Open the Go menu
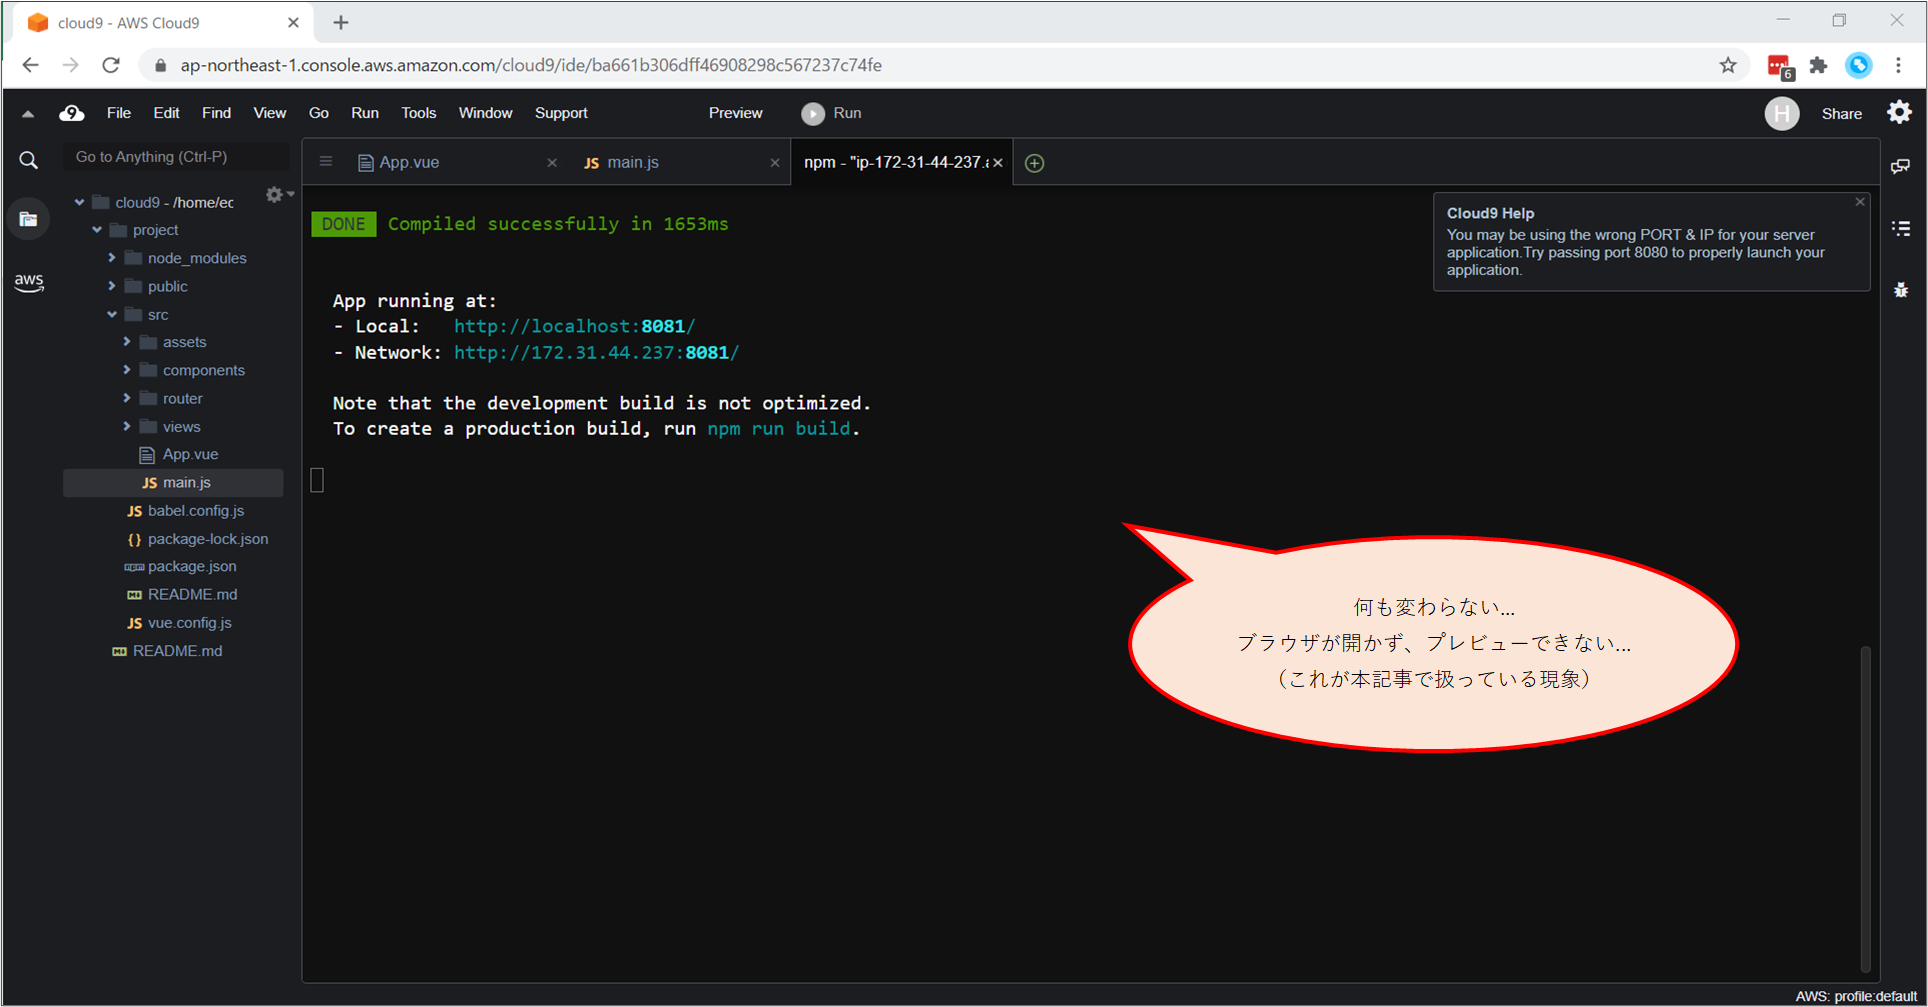The width and height of the screenshot is (1928, 1007). [319, 113]
